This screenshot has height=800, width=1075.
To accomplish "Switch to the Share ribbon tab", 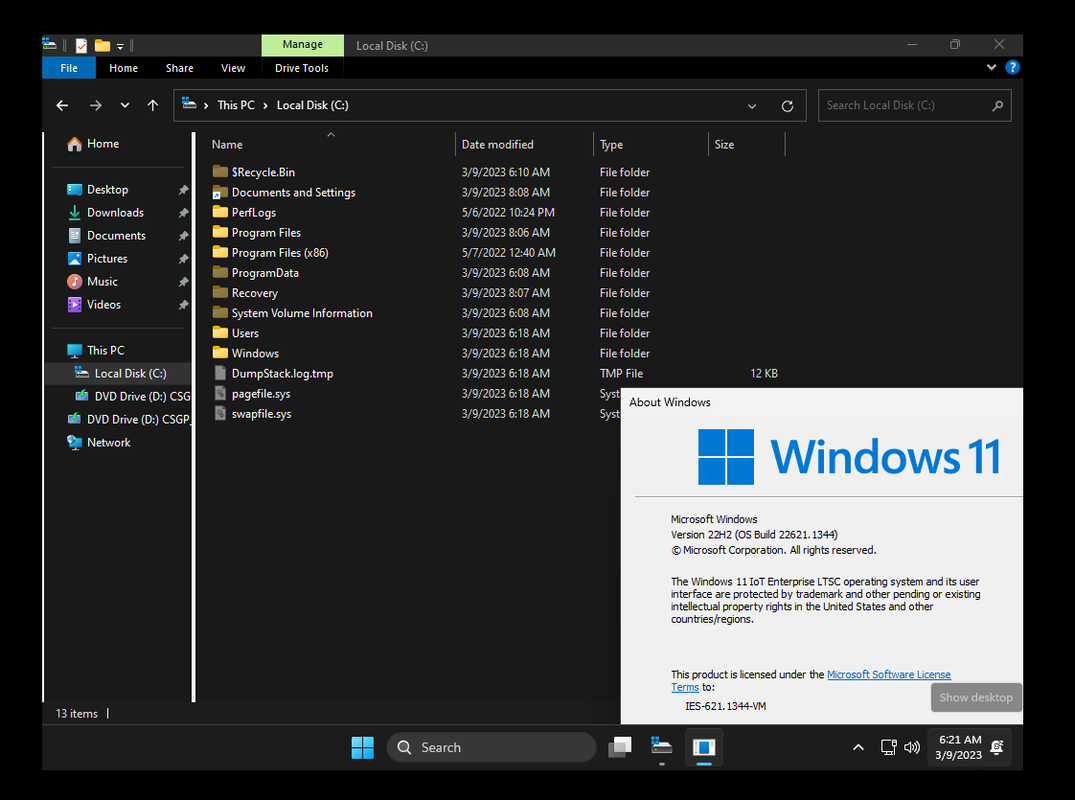I will [x=180, y=68].
